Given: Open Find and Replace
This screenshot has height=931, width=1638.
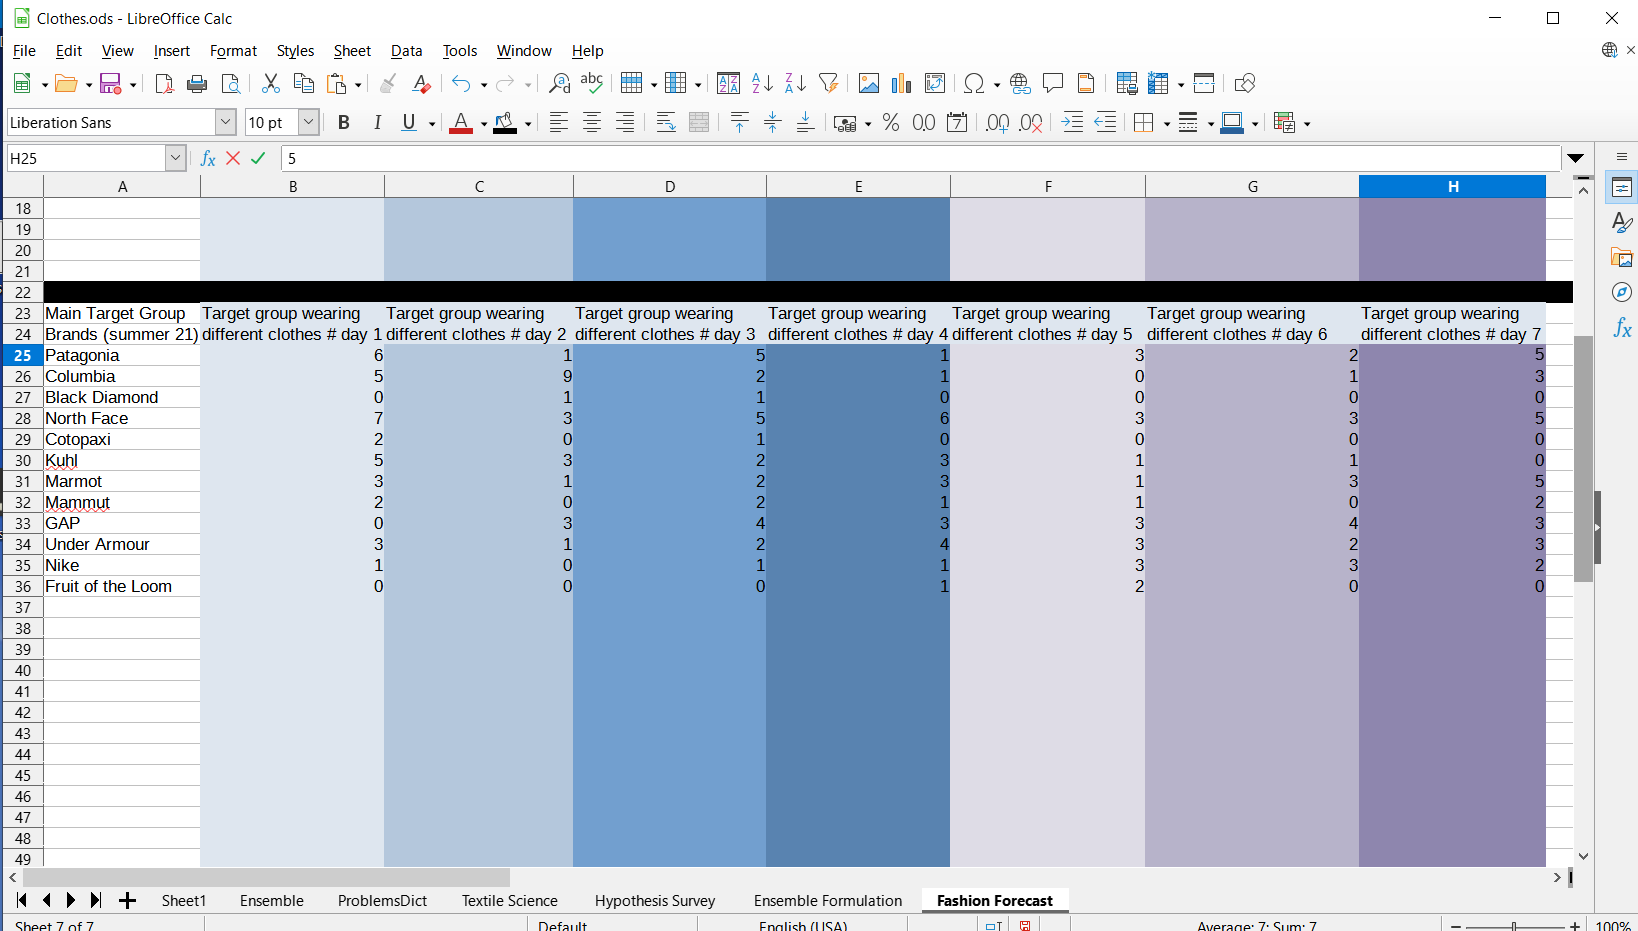Looking at the screenshot, I should (x=560, y=83).
